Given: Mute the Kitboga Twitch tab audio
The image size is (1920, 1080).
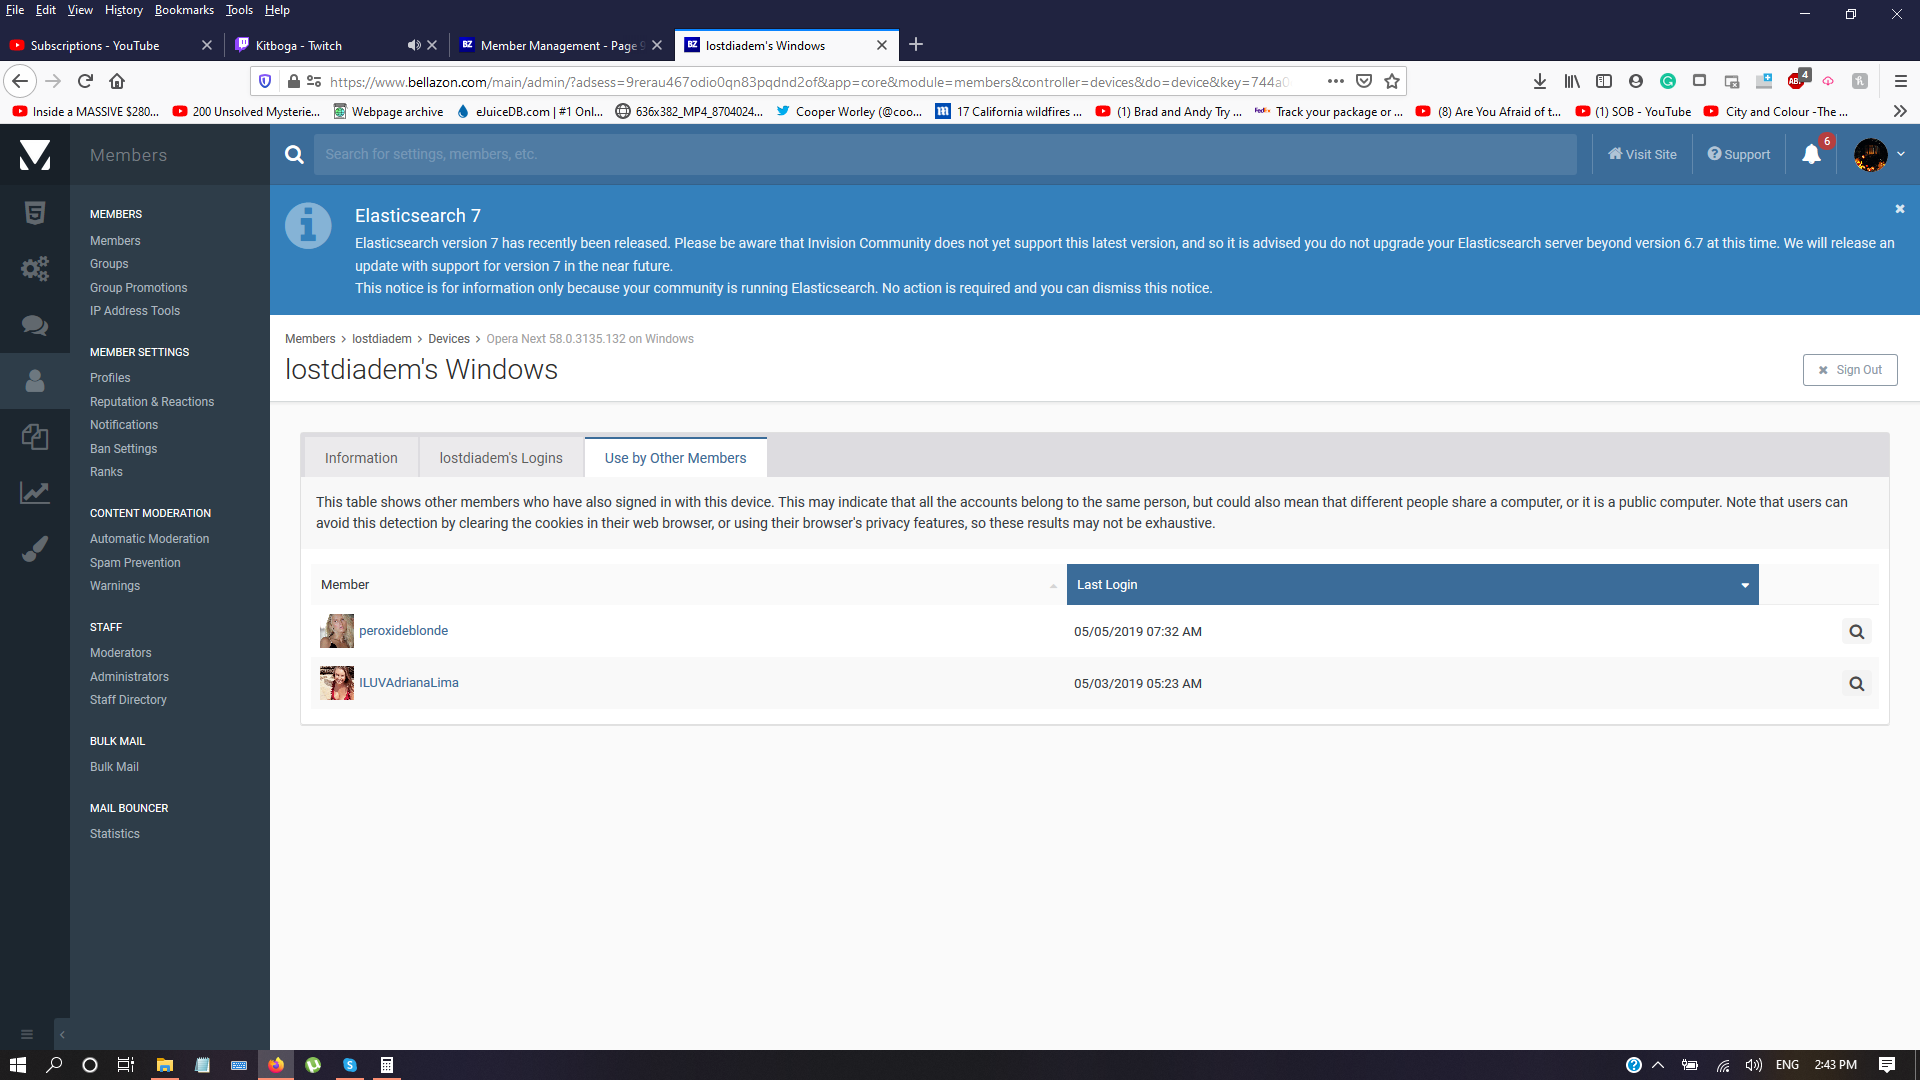Looking at the screenshot, I should point(413,45).
